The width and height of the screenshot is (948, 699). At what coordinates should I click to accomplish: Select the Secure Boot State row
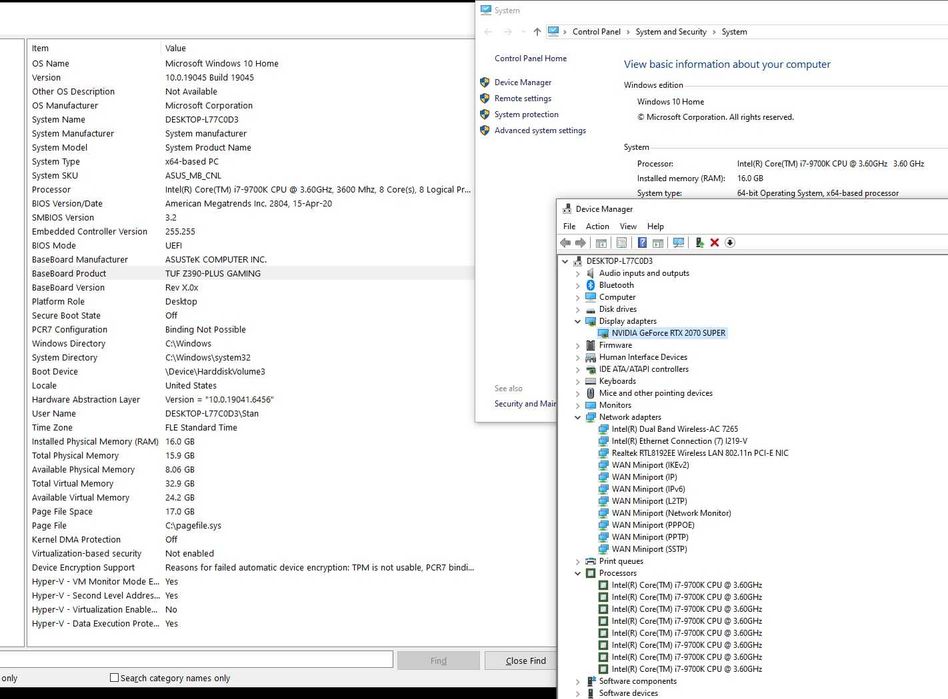click(251, 316)
